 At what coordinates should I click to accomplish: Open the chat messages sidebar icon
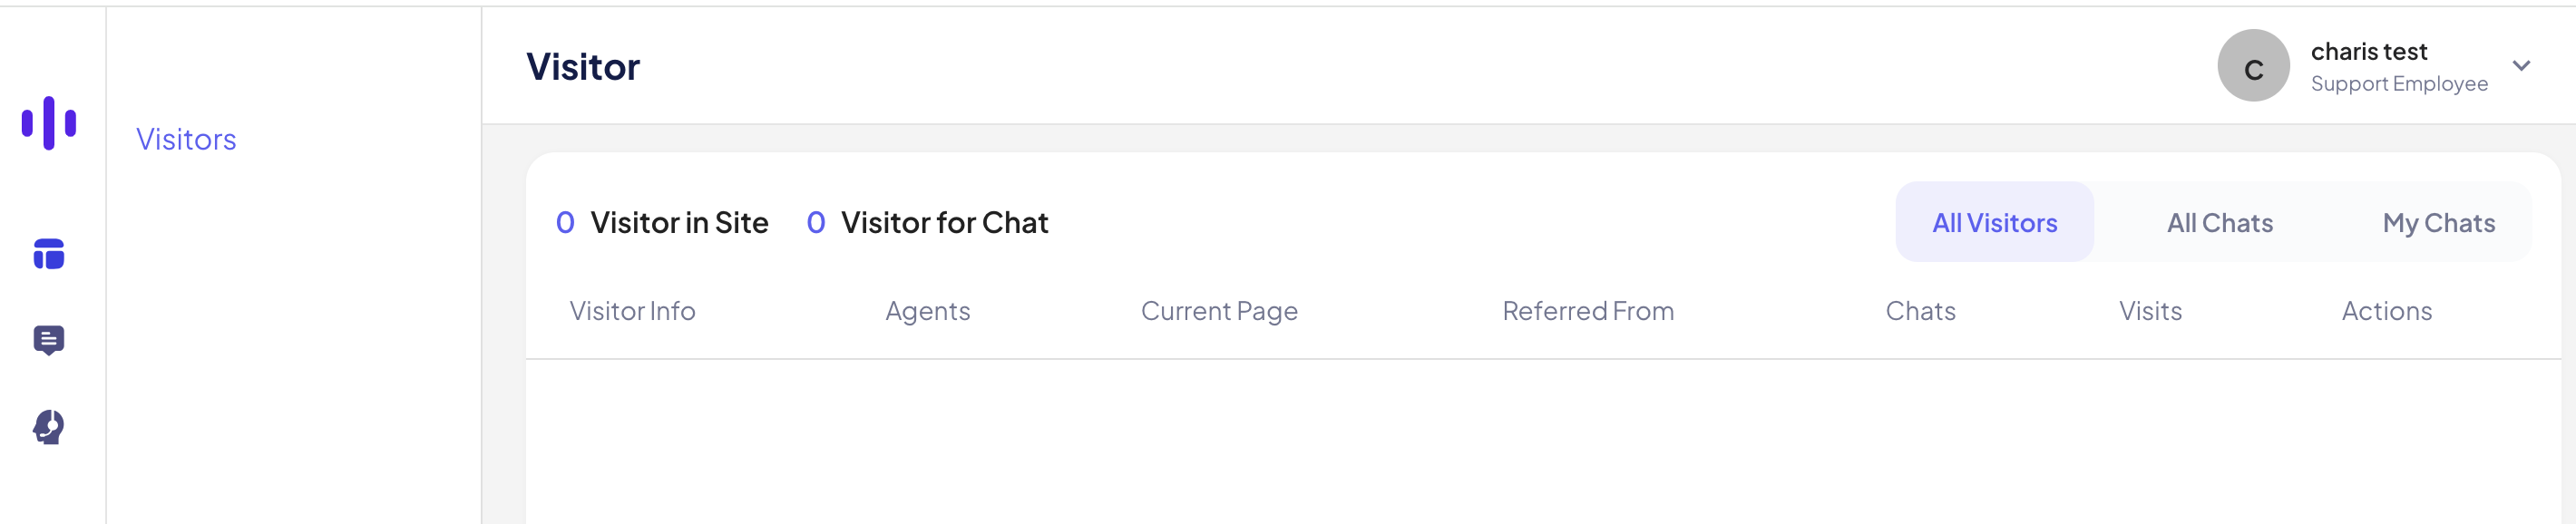[49, 340]
